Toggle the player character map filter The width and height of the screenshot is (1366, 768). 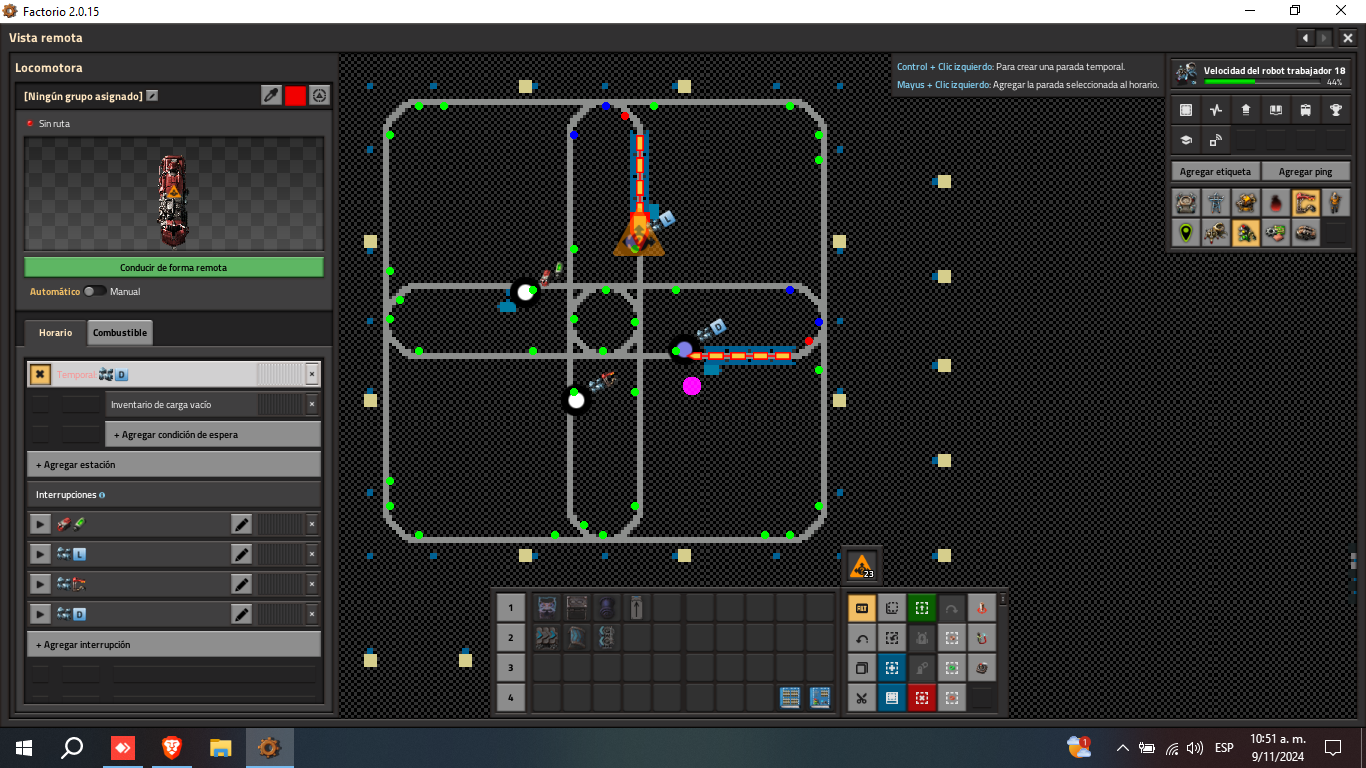1336,204
